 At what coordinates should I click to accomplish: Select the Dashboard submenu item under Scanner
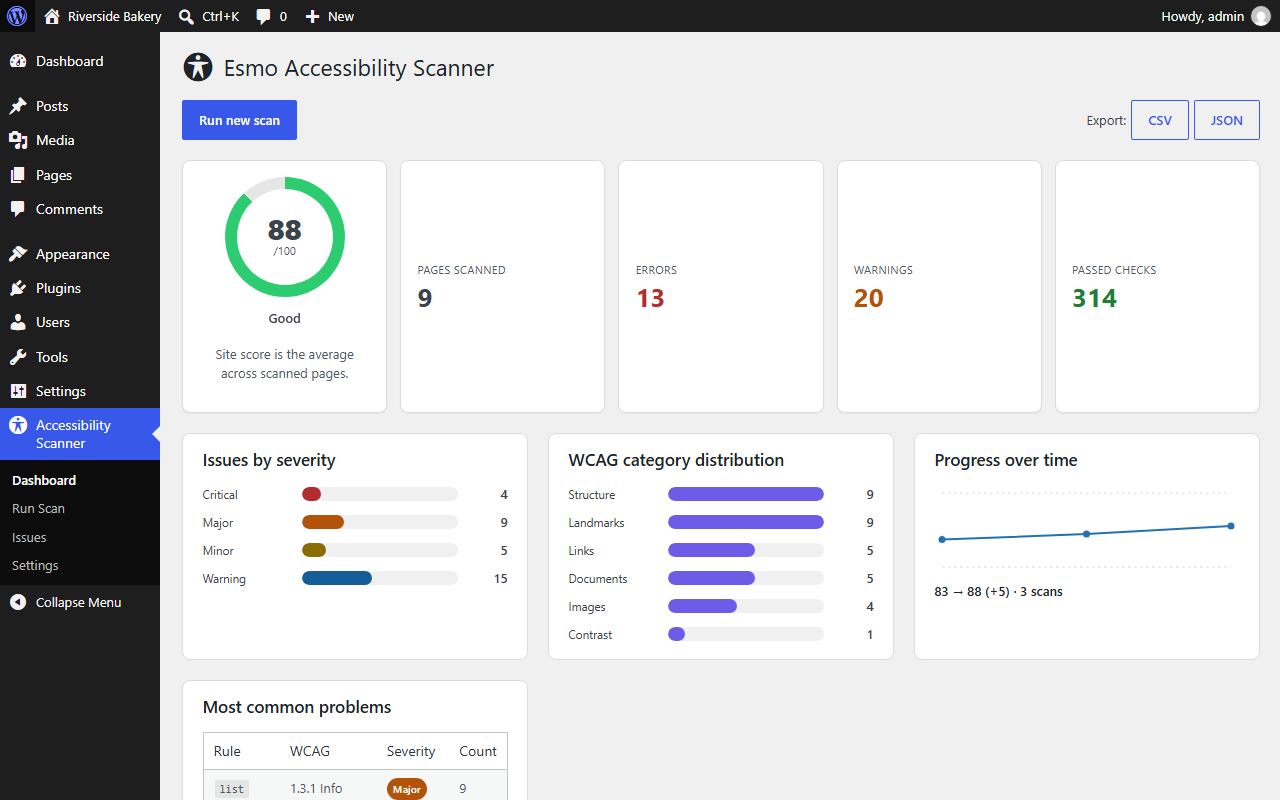(44, 480)
